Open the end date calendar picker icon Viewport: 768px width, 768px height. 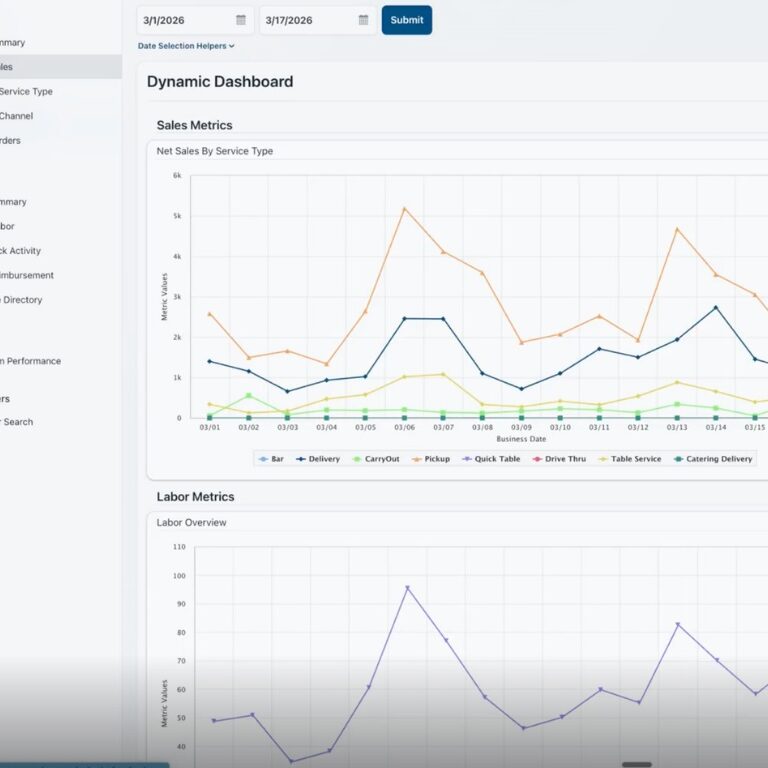pyautogui.click(x=364, y=20)
